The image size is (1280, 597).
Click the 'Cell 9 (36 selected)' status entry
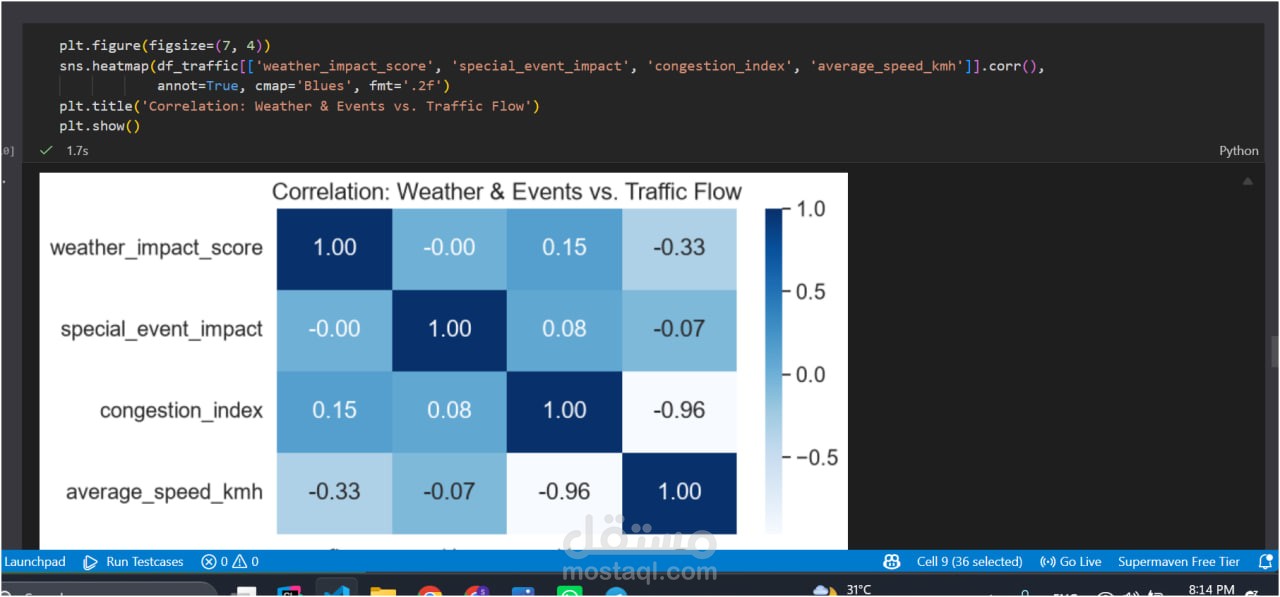point(969,562)
